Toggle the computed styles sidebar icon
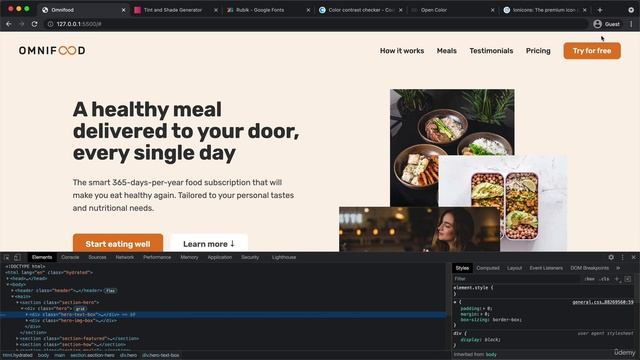 point(628,279)
